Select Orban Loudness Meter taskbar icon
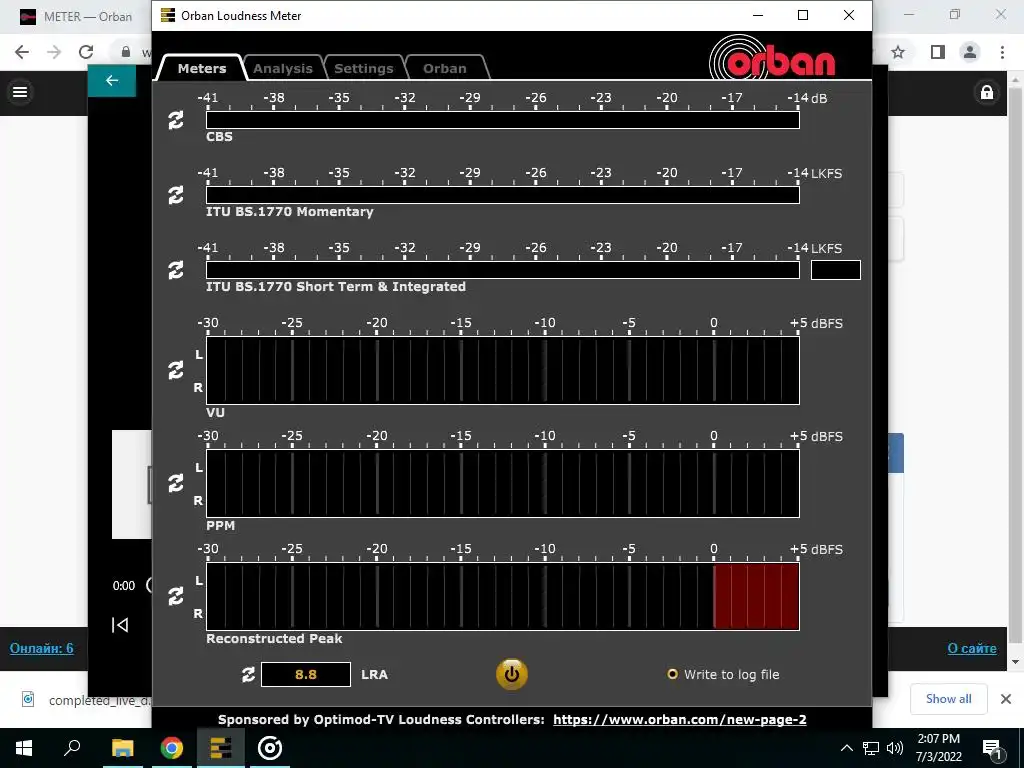This screenshot has width=1024, height=768. [x=221, y=748]
